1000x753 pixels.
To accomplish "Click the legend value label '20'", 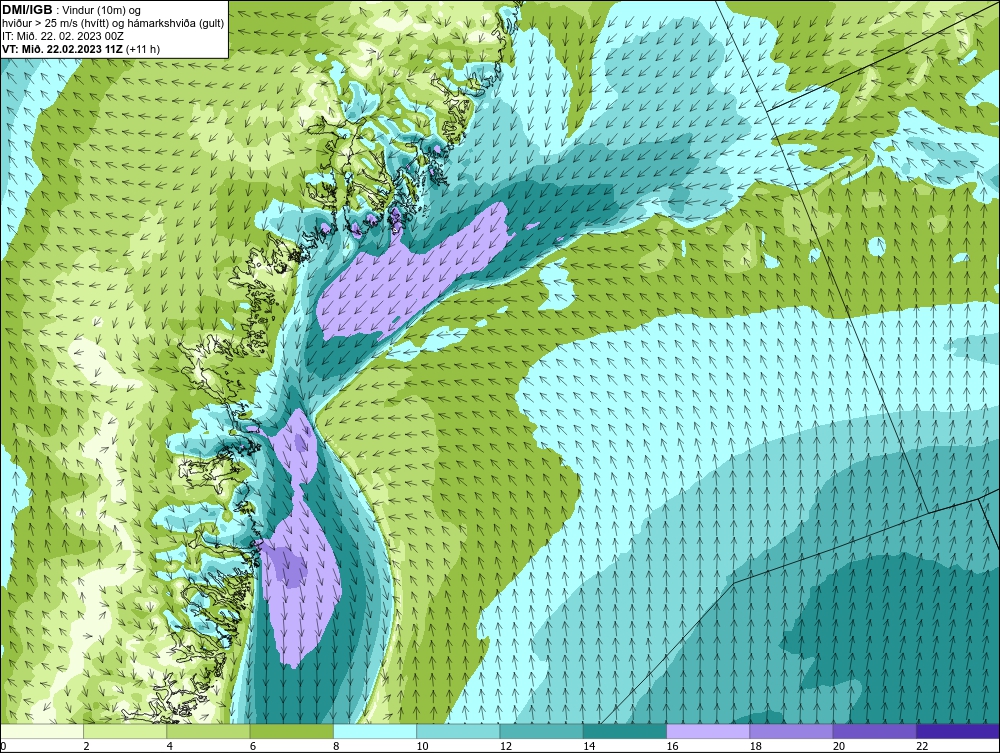I will click(x=839, y=746).
